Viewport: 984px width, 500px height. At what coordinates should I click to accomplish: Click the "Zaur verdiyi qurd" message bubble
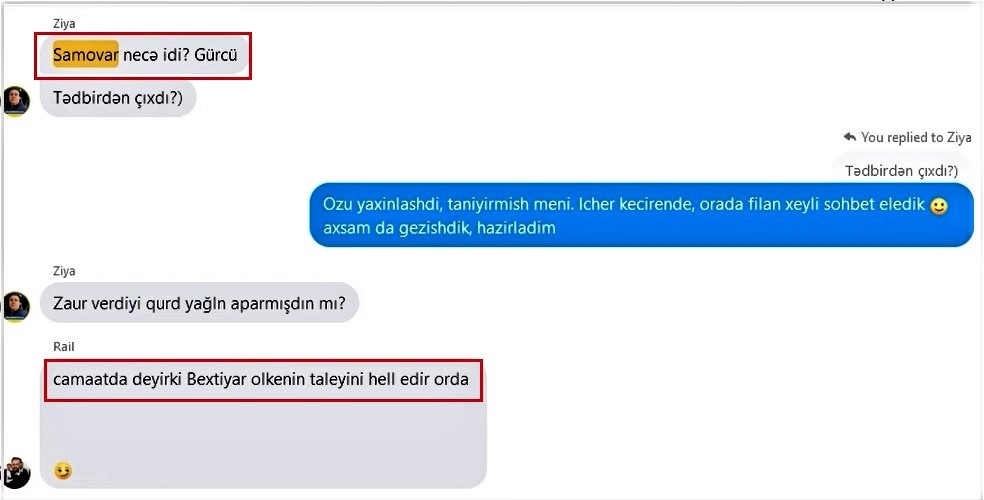199,304
